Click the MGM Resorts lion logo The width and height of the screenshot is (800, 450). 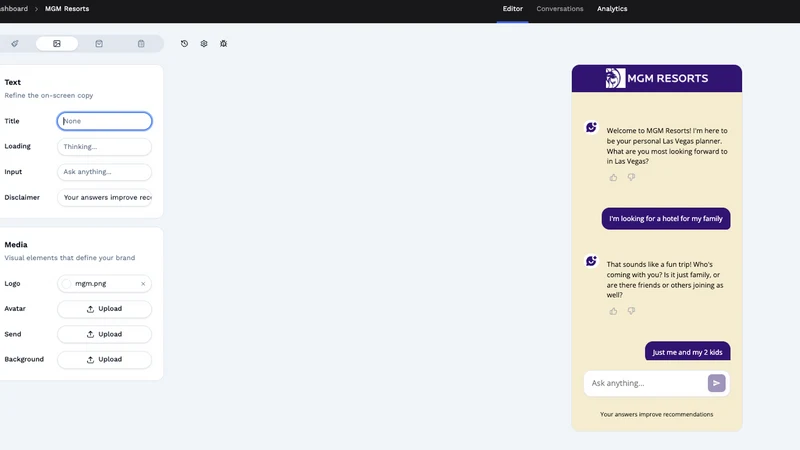tap(615, 78)
